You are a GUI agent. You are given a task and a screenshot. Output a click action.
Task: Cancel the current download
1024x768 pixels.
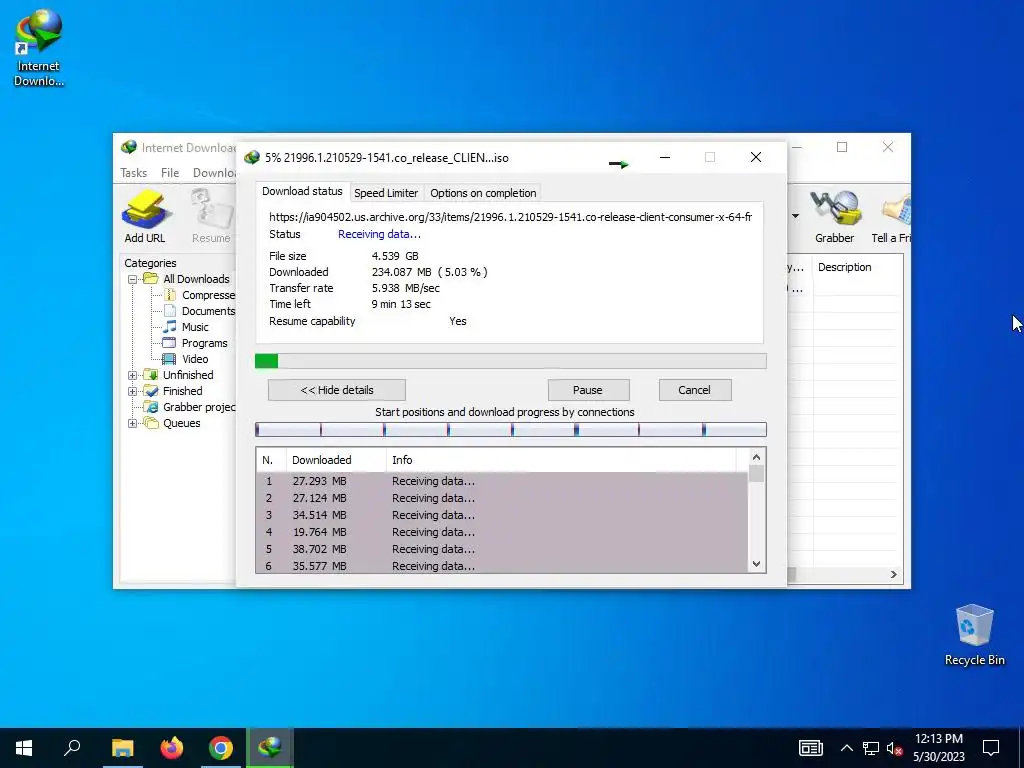(694, 390)
